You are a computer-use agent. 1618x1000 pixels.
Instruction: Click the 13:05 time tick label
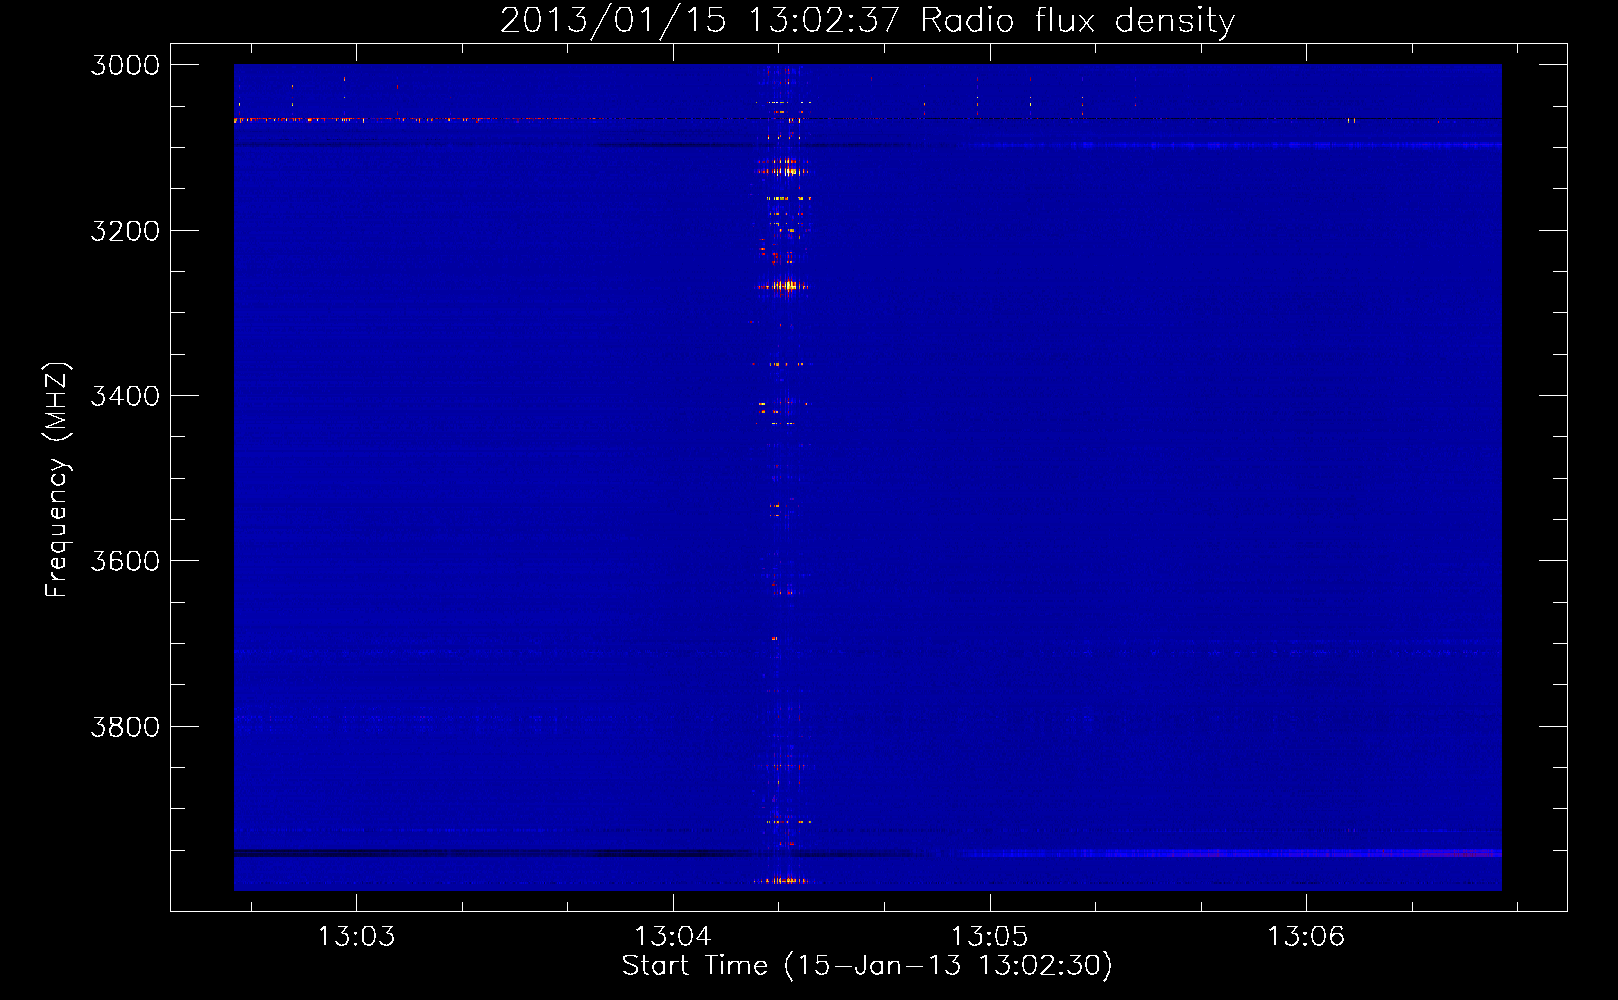[x=989, y=936]
